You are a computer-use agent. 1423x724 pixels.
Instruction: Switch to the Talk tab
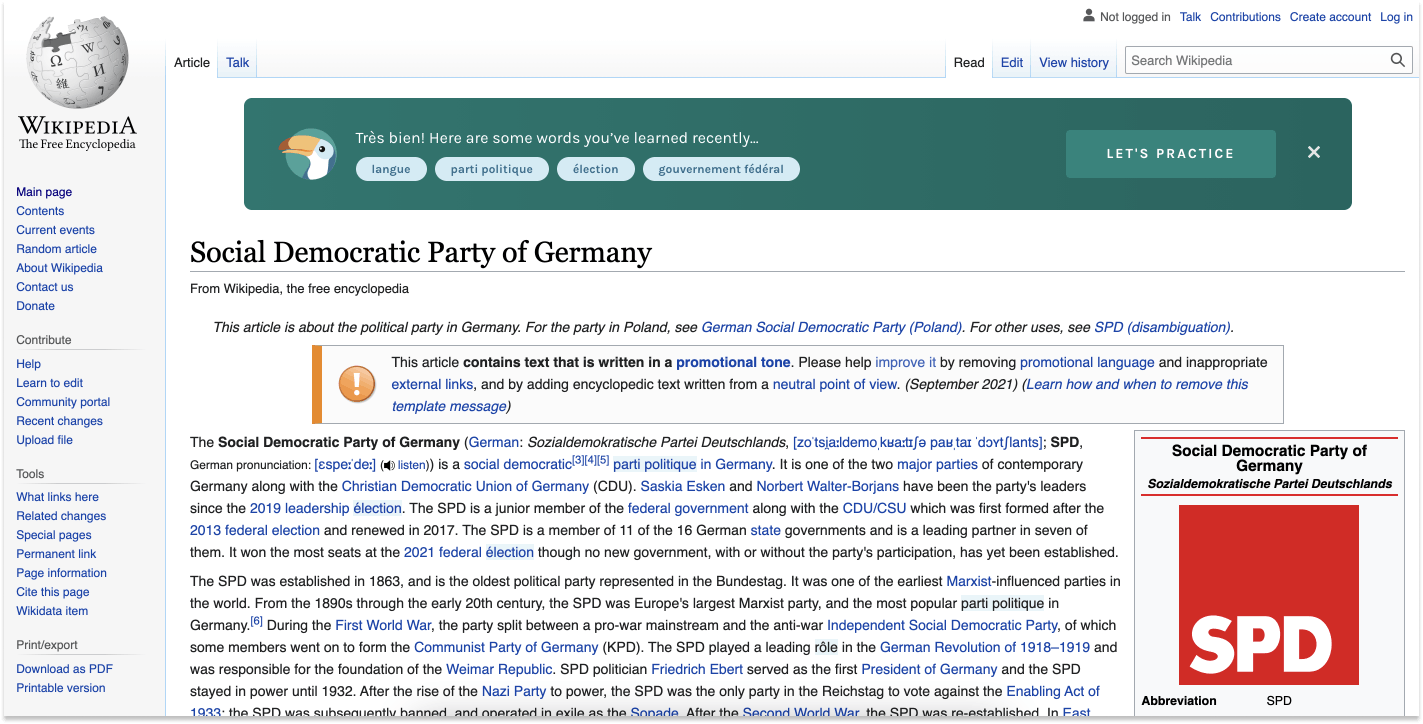pos(238,62)
